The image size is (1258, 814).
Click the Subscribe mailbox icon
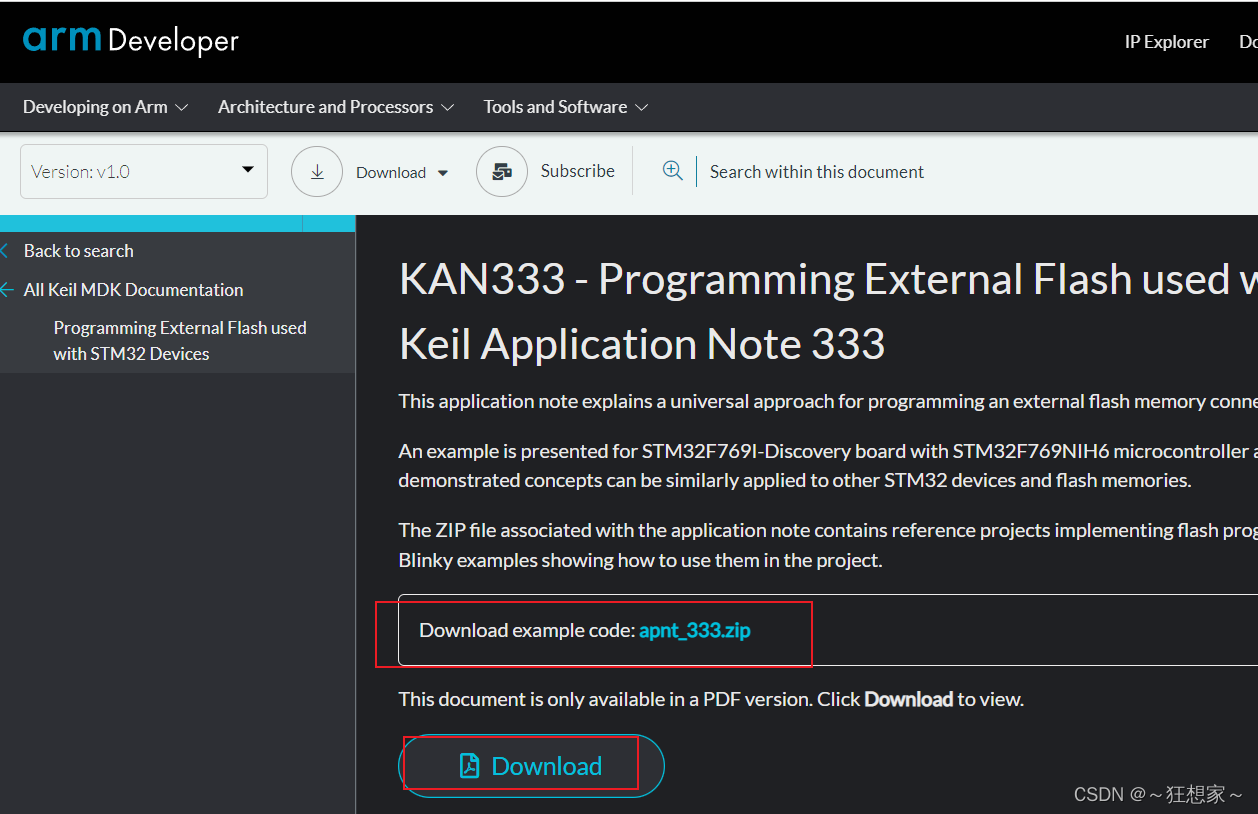tap(502, 172)
